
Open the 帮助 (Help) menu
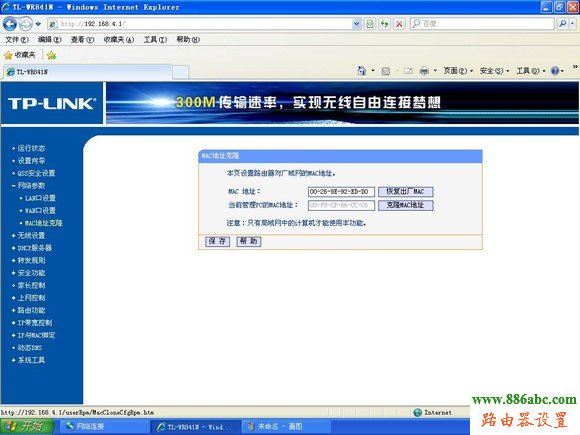coord(188,40)
